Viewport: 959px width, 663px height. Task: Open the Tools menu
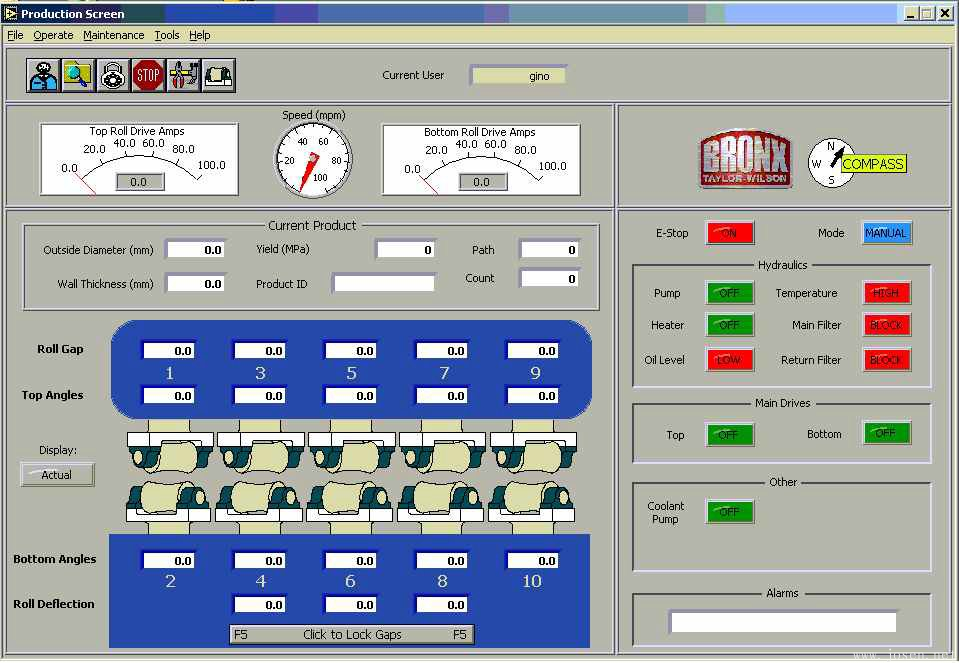[x=166, y=35]
